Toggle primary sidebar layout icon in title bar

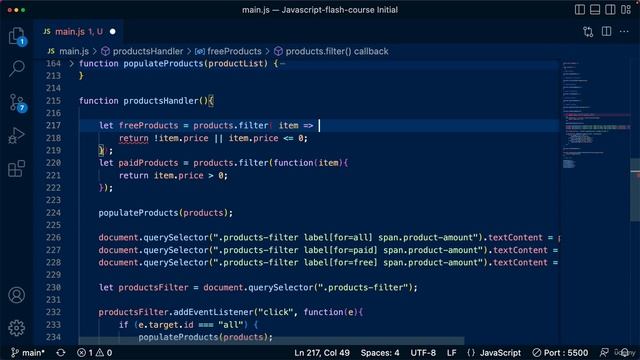tap(580, 10)
